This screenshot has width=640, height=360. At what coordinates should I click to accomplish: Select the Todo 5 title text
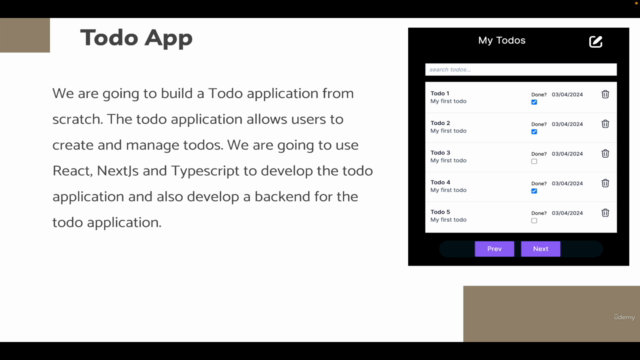[440, 212]
